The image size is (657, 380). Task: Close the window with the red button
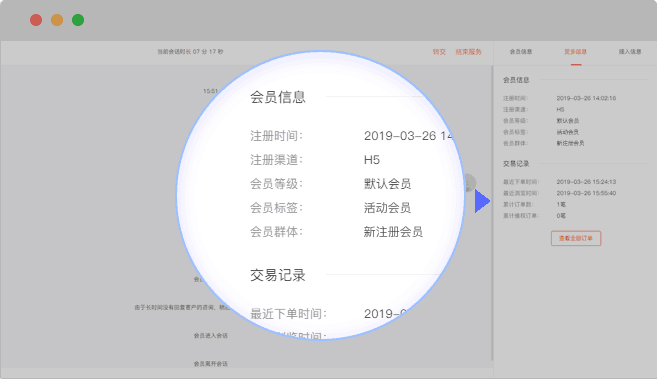(36, 20)
